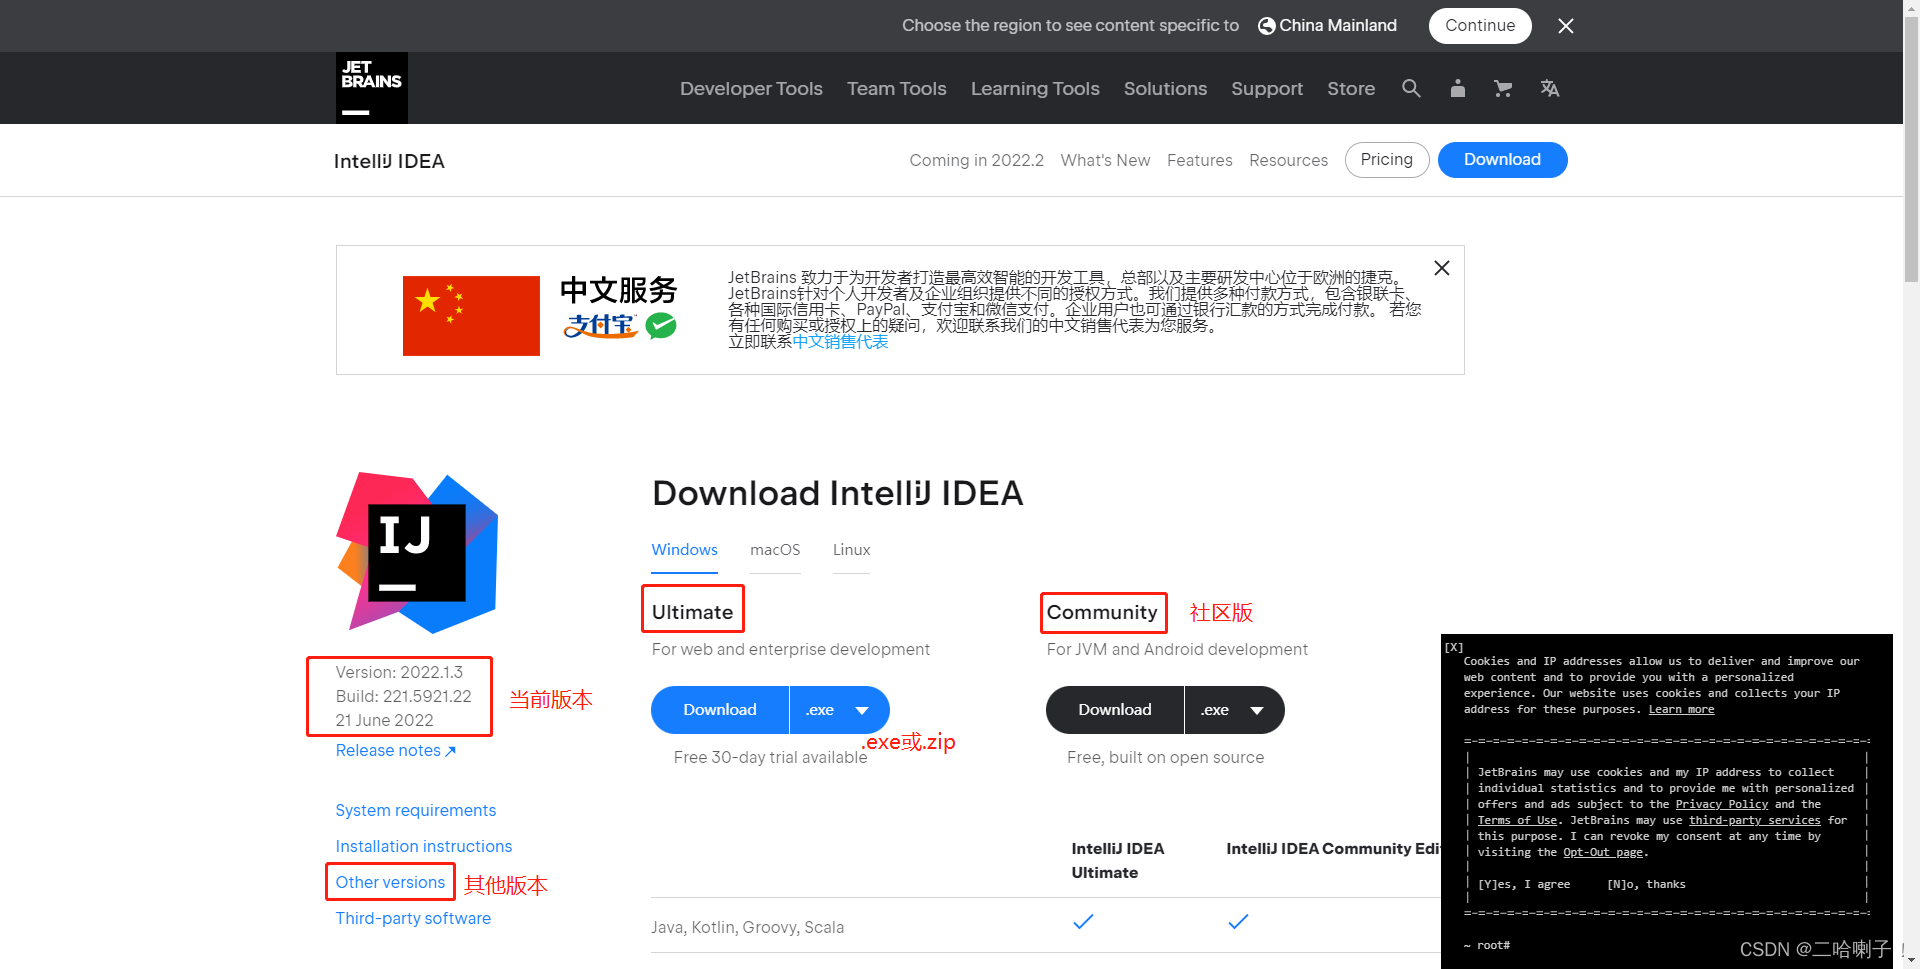Download the Community edition
The width and height of the screenshot is (1920, 969).
(1115, 710)
